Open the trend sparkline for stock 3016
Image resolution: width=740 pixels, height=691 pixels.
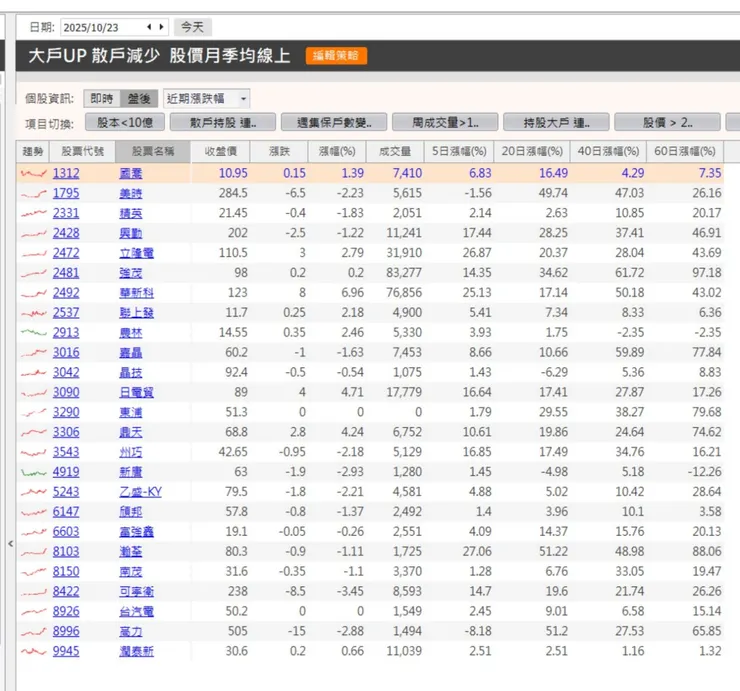(x=34, y=353)
